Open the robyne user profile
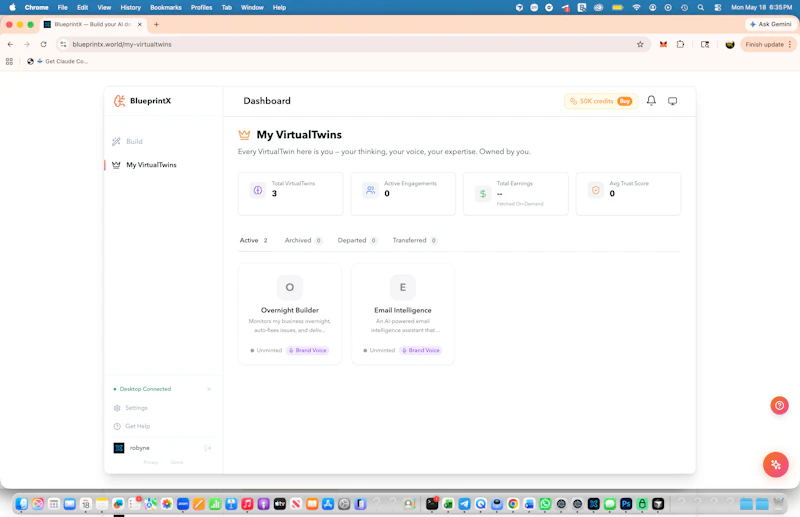Image resolution: width=800 pixels, height=517 pixels. [x=139, y=448]
